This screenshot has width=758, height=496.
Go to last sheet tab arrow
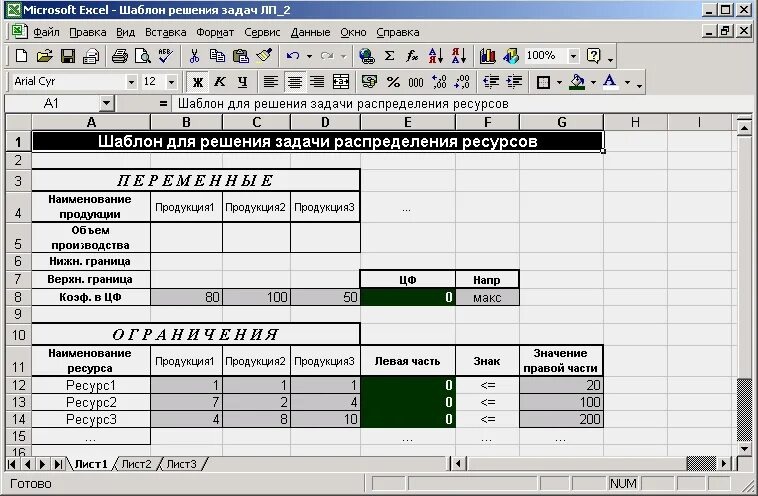click(58, 464)
